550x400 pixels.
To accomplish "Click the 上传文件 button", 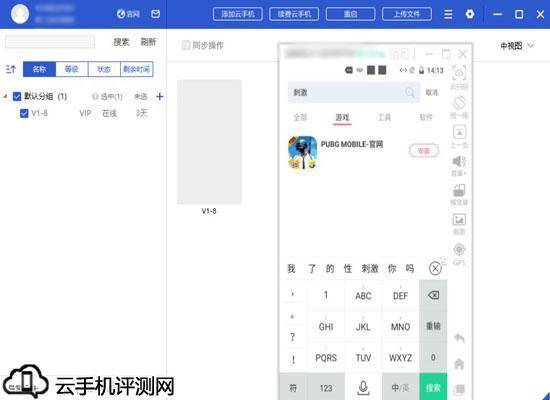I will click(x=407, y=14).
